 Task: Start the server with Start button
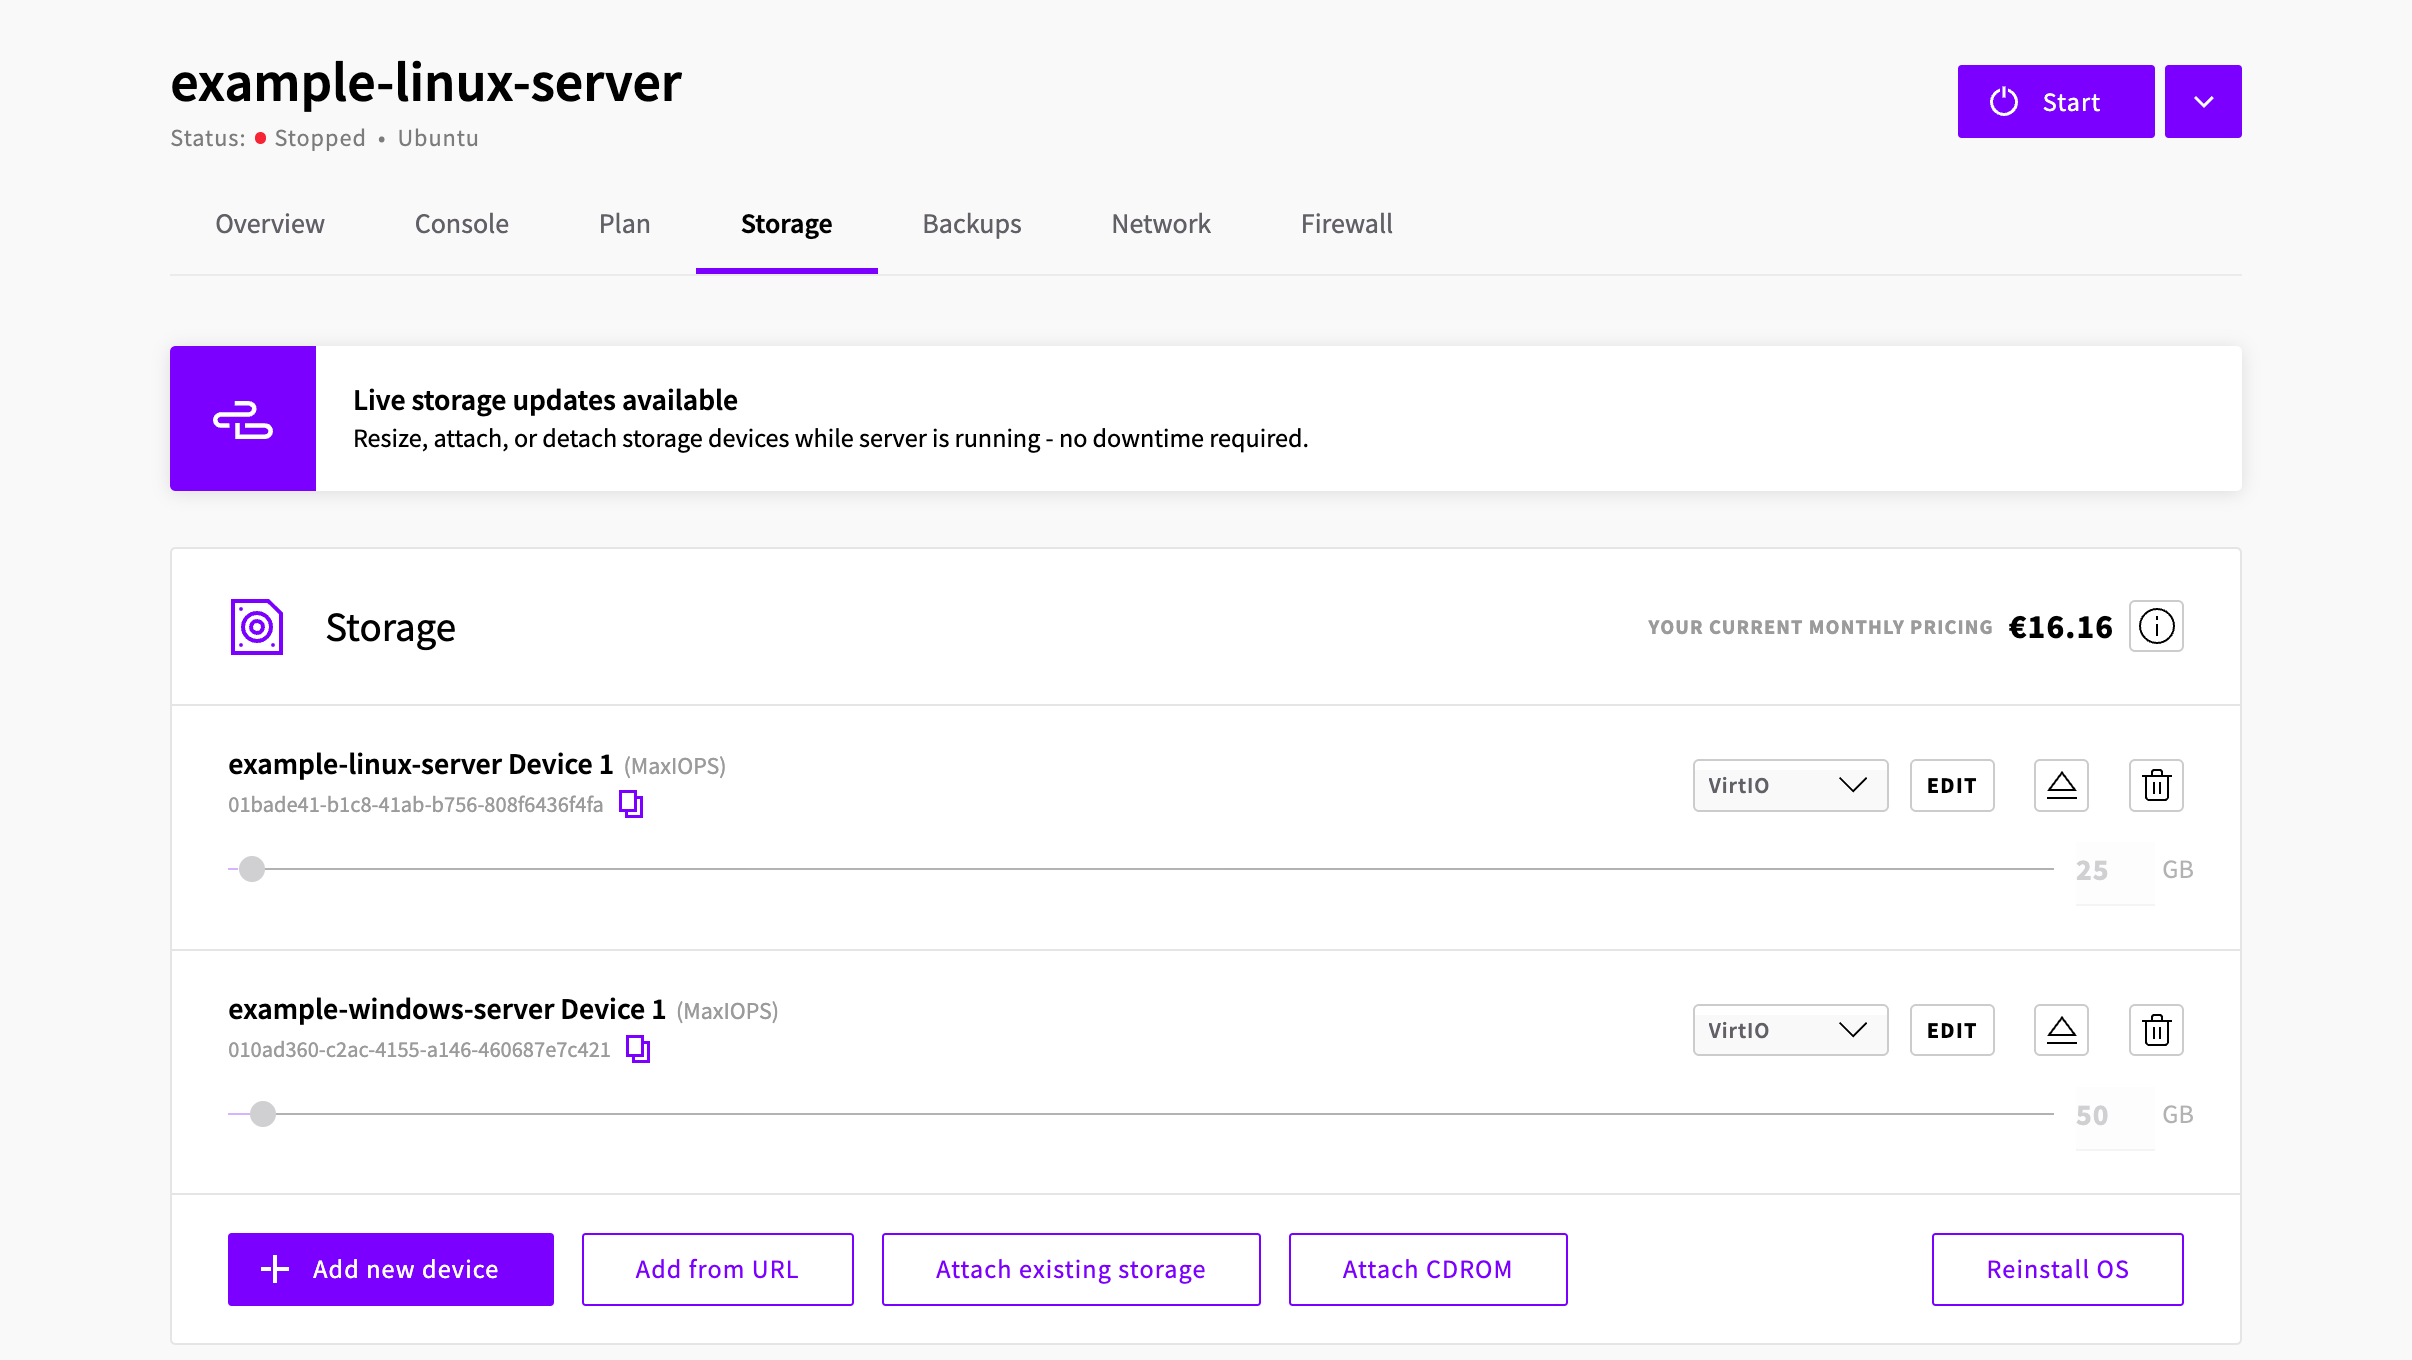point(2056,101)
